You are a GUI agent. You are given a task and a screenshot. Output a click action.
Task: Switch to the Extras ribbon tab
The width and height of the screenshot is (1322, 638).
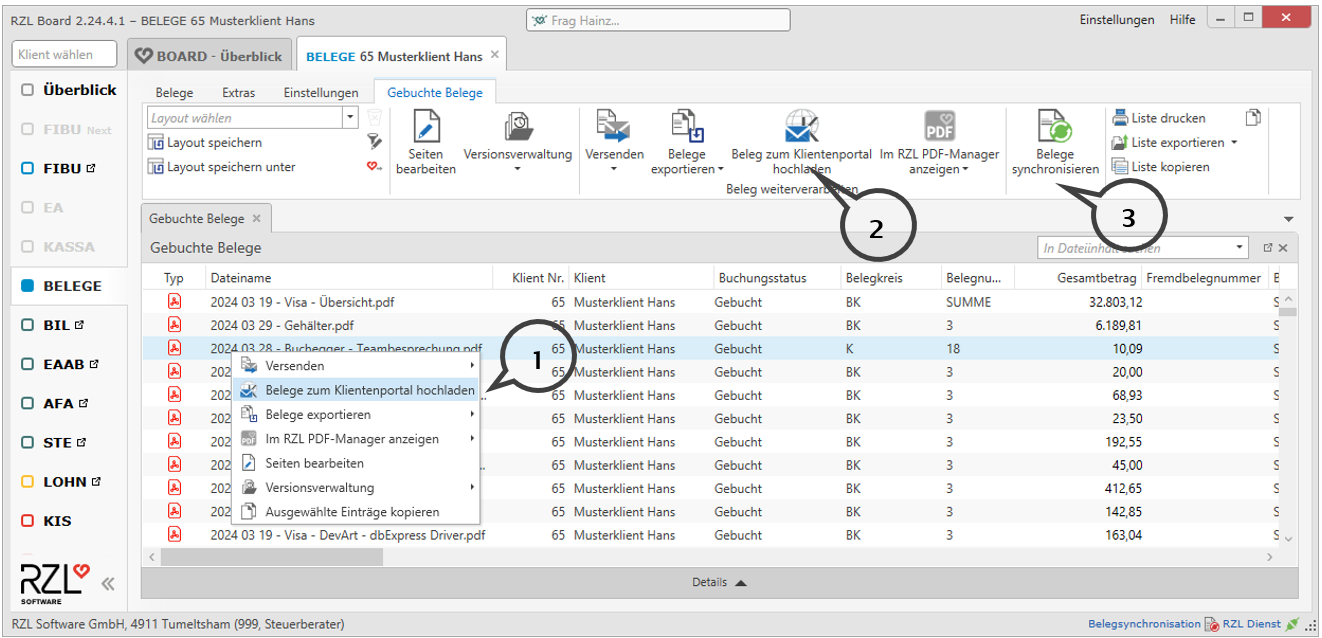pos(238,93)
